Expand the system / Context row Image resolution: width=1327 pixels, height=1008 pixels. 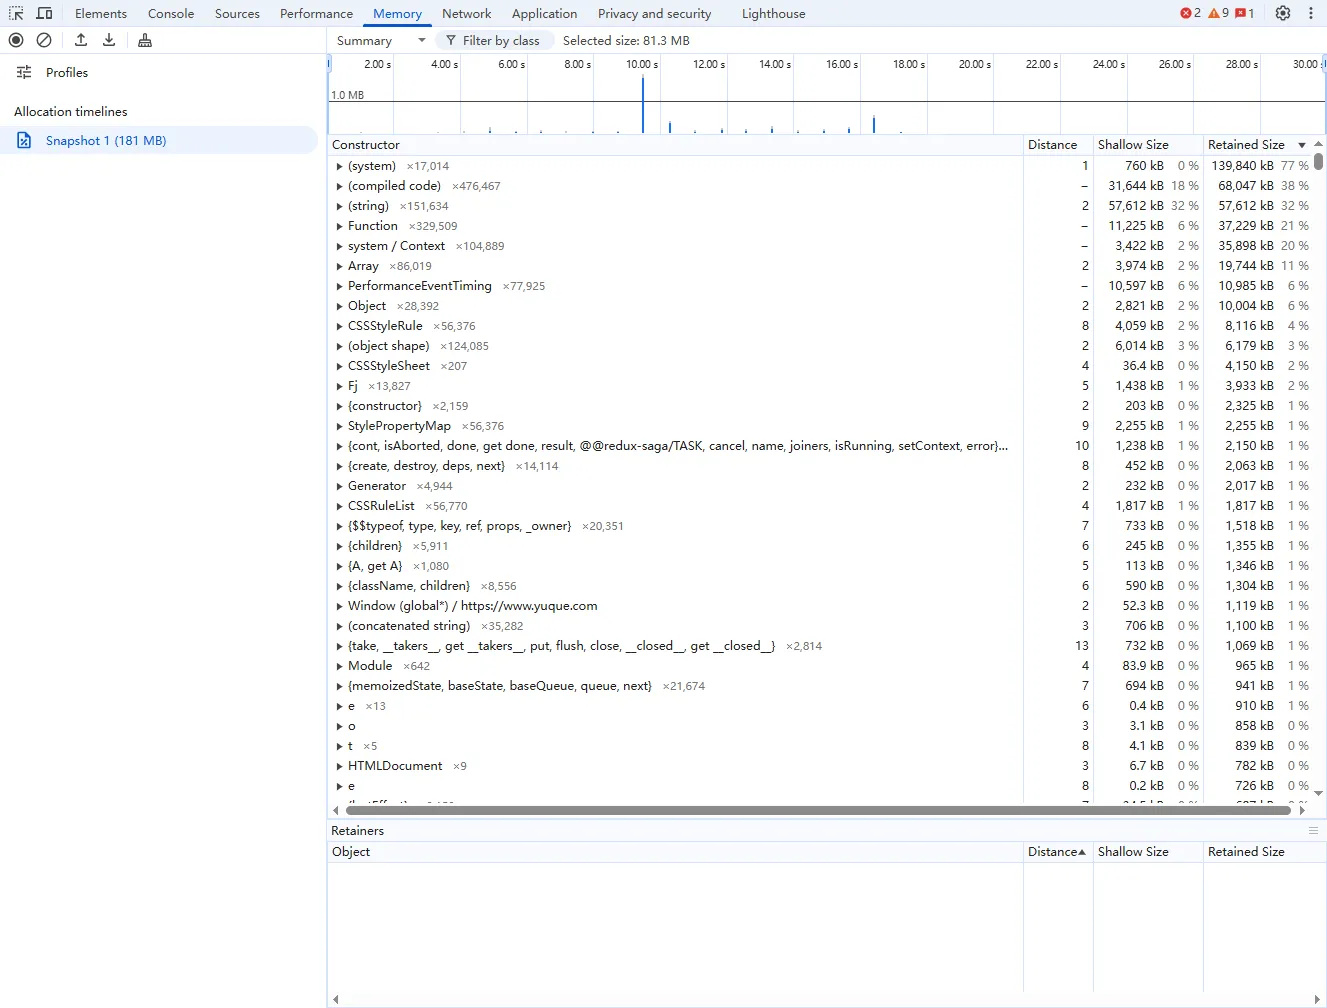(x=340, y=247)
